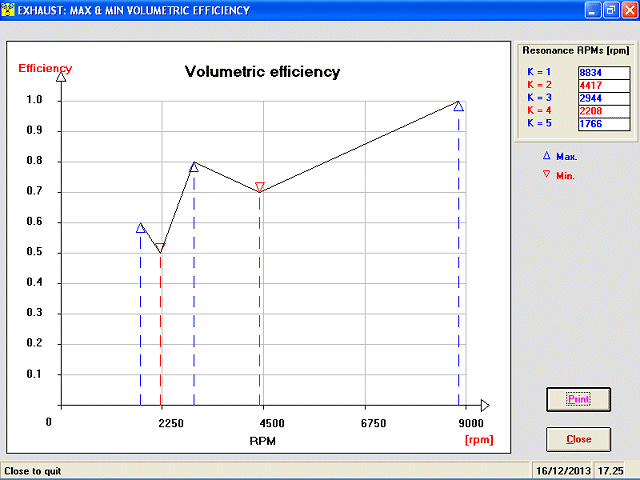Click the Close button

[x=578, y=439]
